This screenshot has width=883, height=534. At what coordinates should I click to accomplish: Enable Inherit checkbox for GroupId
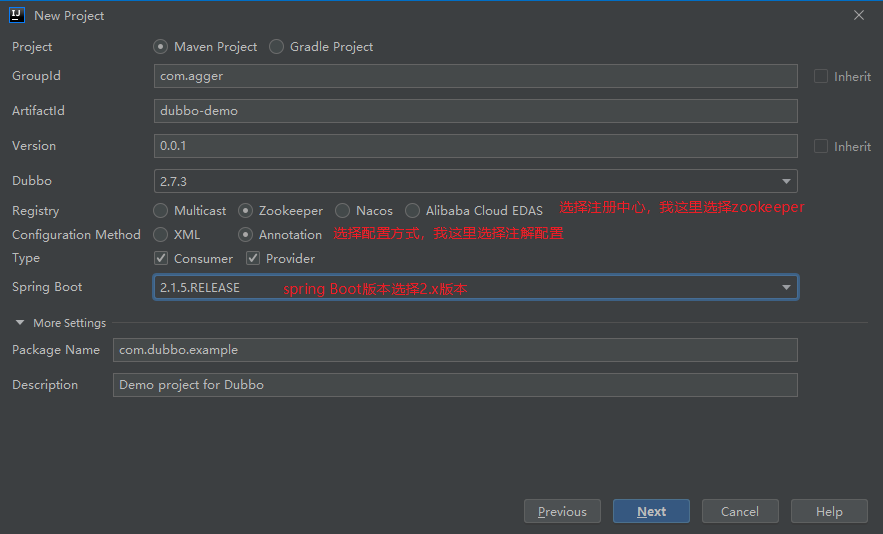821,76
